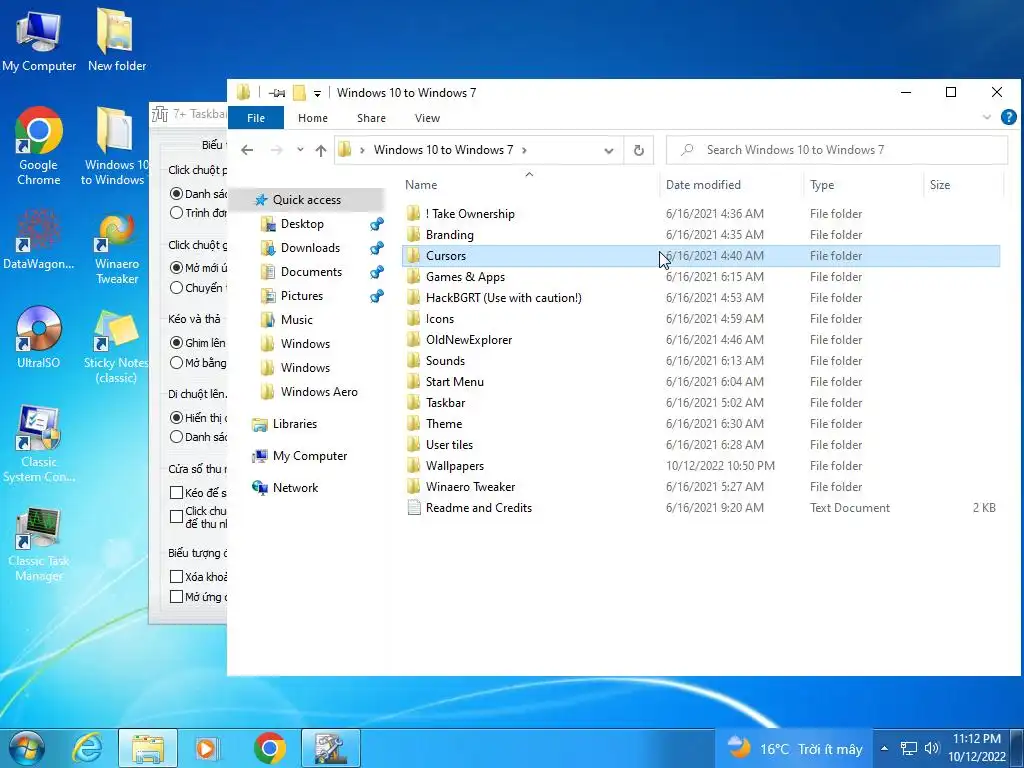Open the Google Chrome desktop shortcut
The width and height of the screenshot is (1024, 768).
(39, 146)
